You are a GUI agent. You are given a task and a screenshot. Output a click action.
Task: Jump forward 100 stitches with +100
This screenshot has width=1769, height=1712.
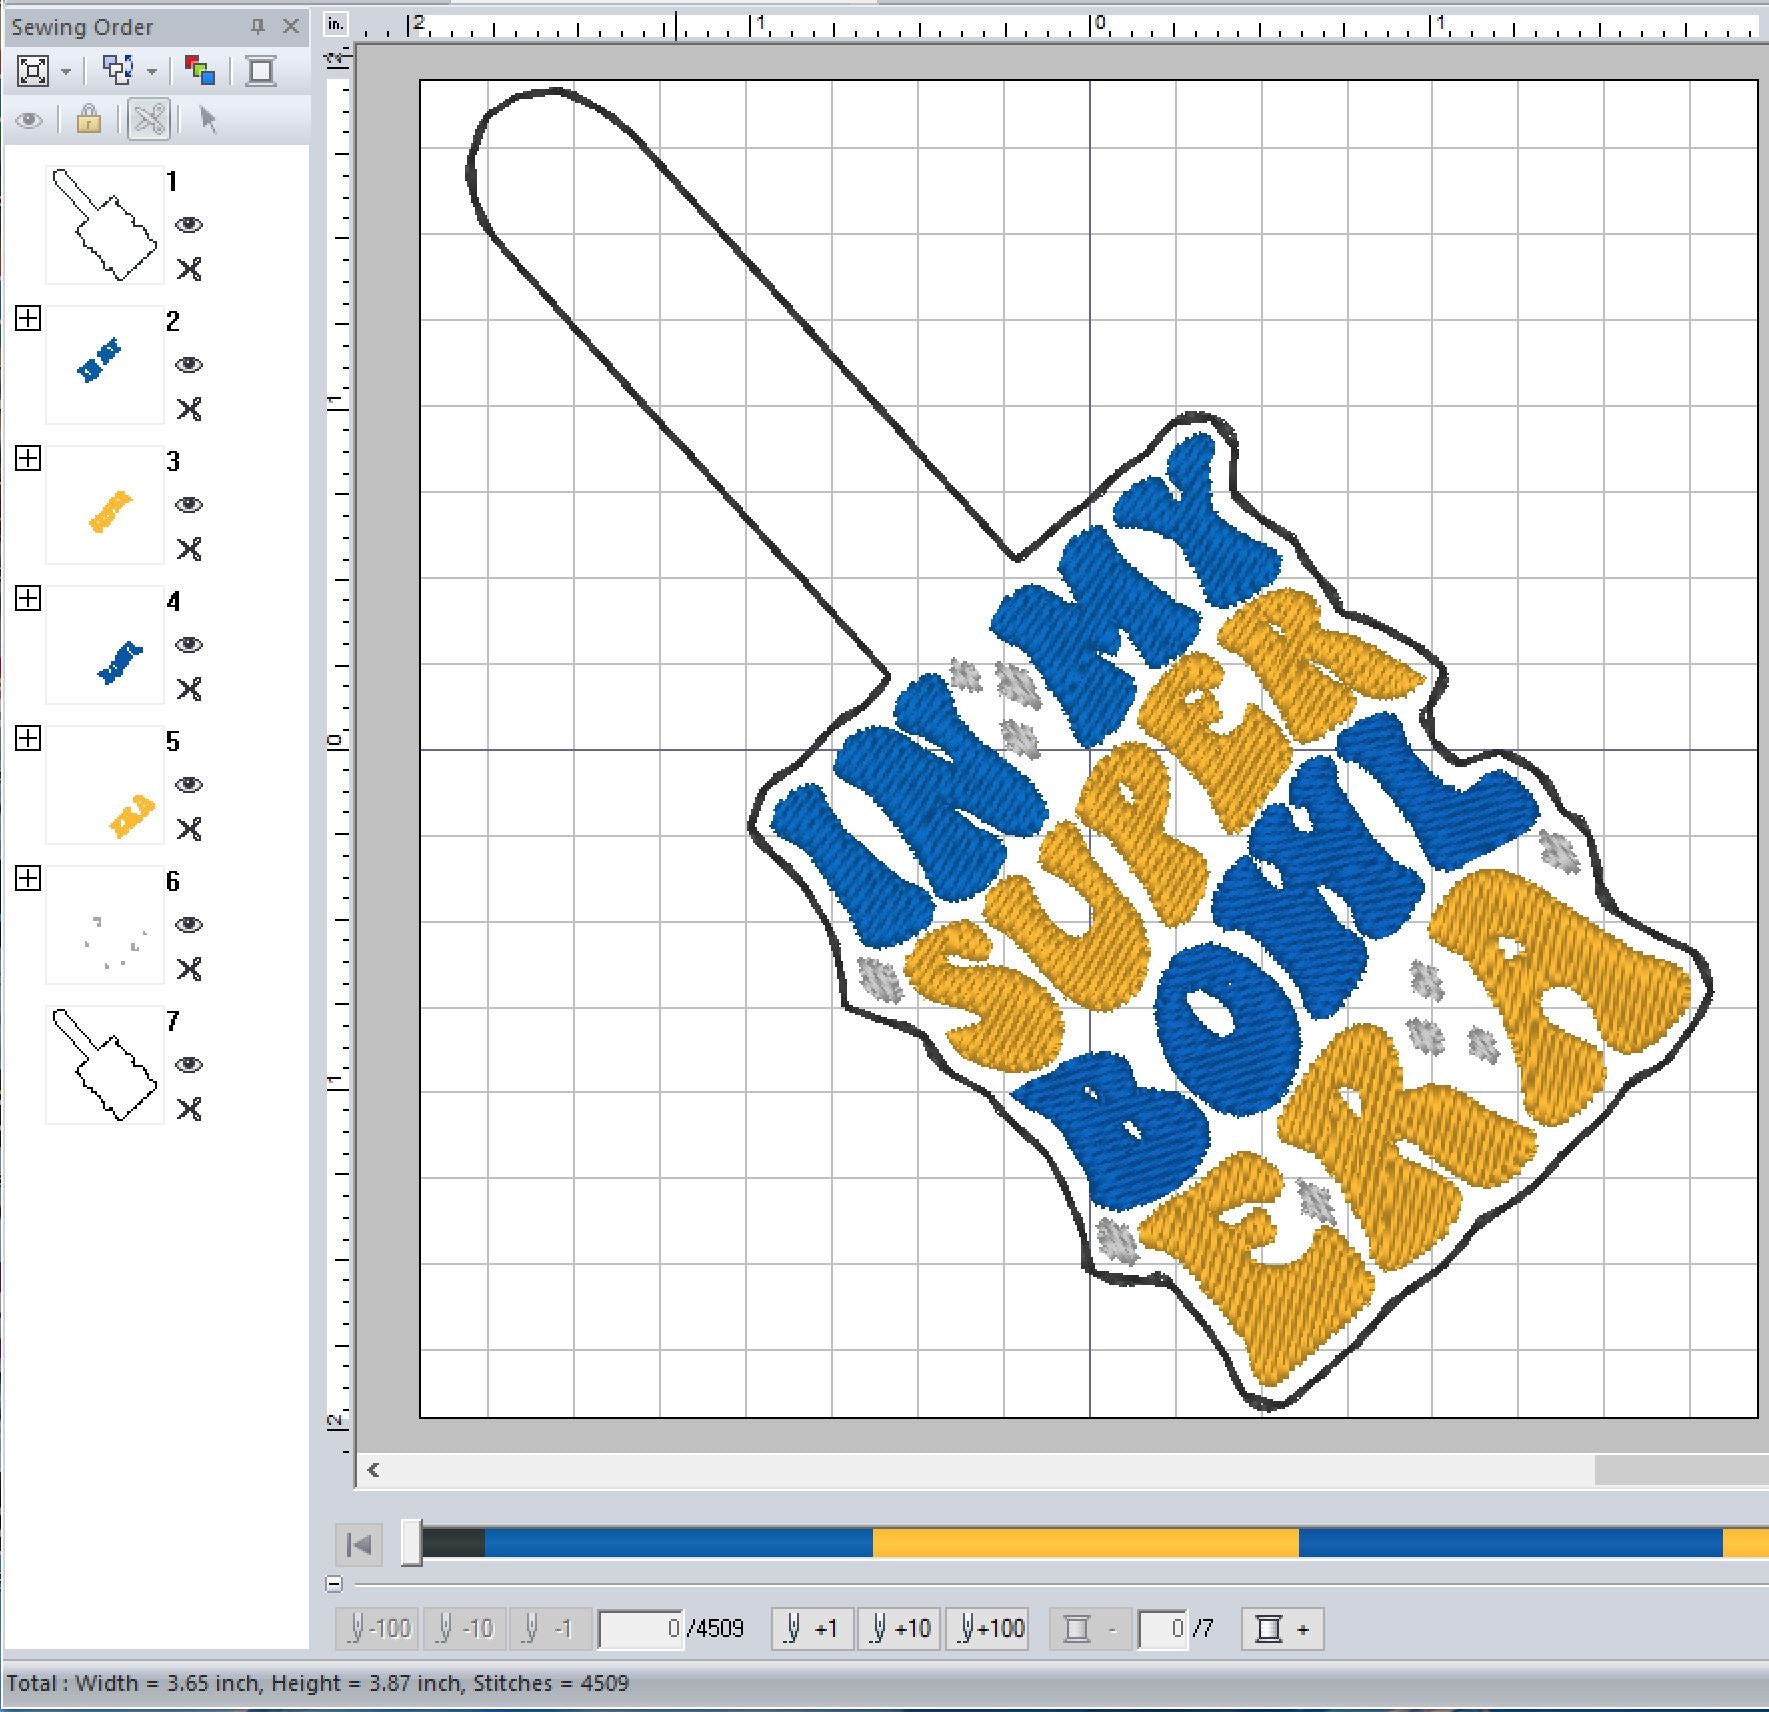990,1629
